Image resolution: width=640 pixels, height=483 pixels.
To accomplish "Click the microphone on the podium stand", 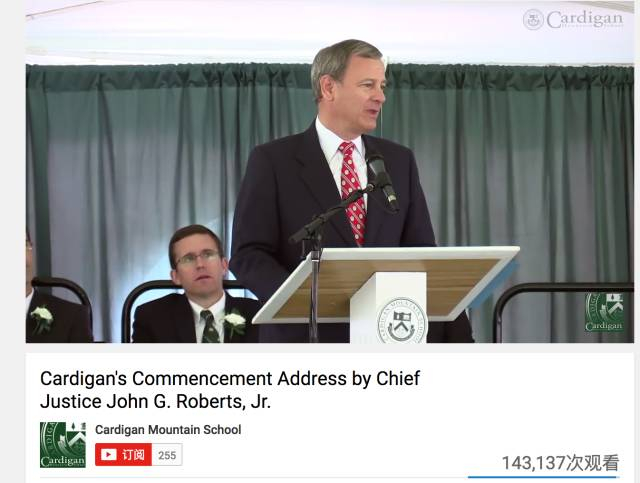I will pos(382,180).
